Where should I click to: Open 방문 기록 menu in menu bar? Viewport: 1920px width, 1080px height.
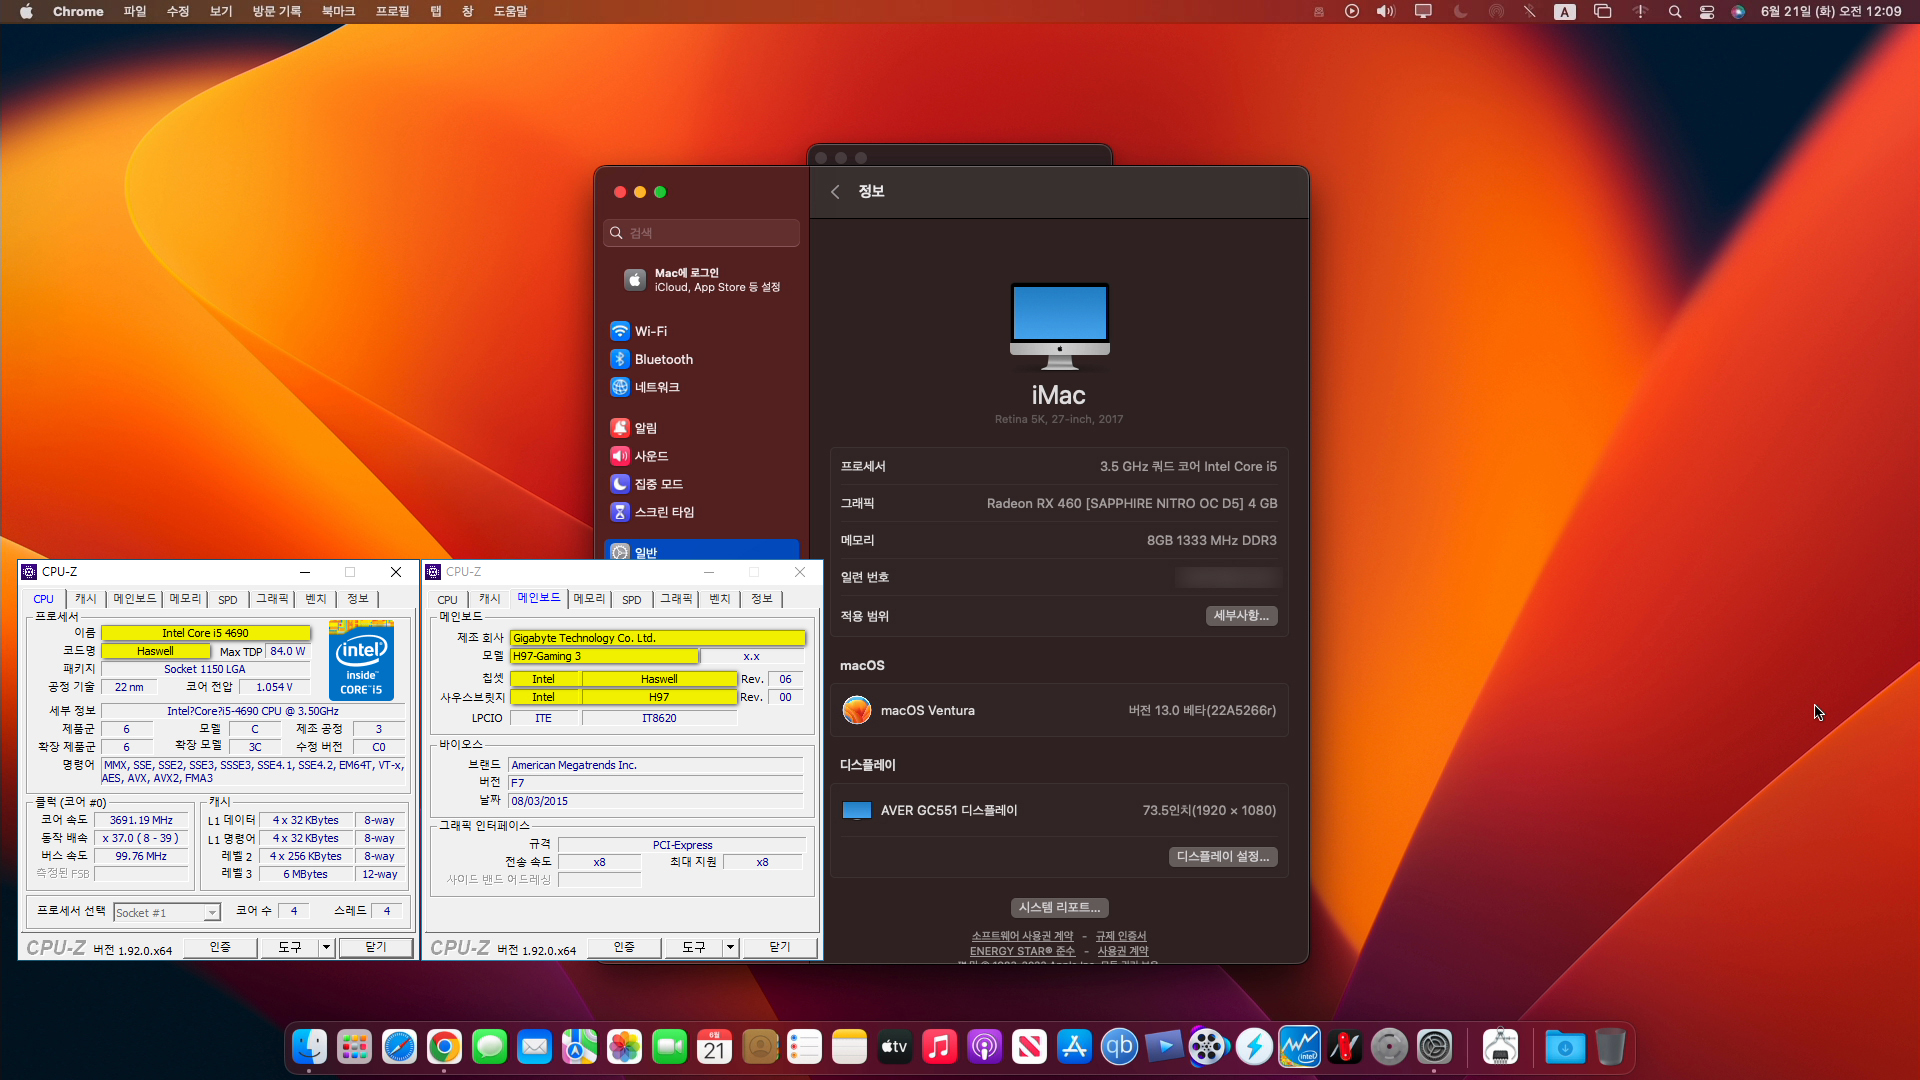pyautogui.click(x=277, y=12)
